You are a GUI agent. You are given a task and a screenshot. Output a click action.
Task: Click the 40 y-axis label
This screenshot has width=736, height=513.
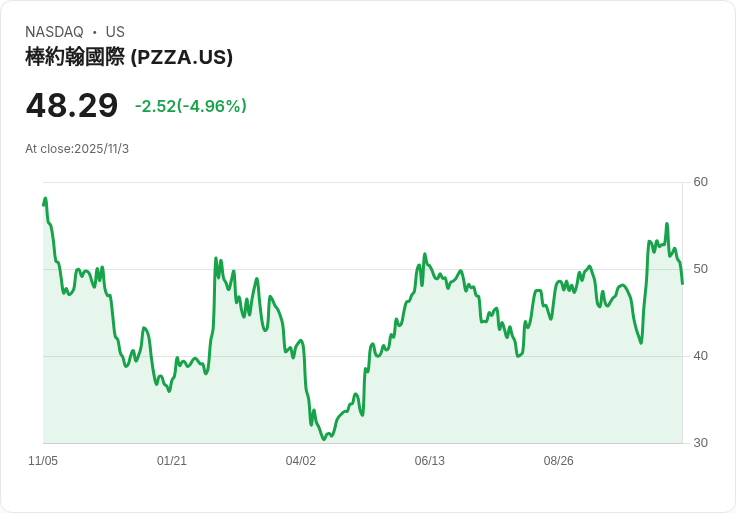pyautogui.click(x=700, y=356)
